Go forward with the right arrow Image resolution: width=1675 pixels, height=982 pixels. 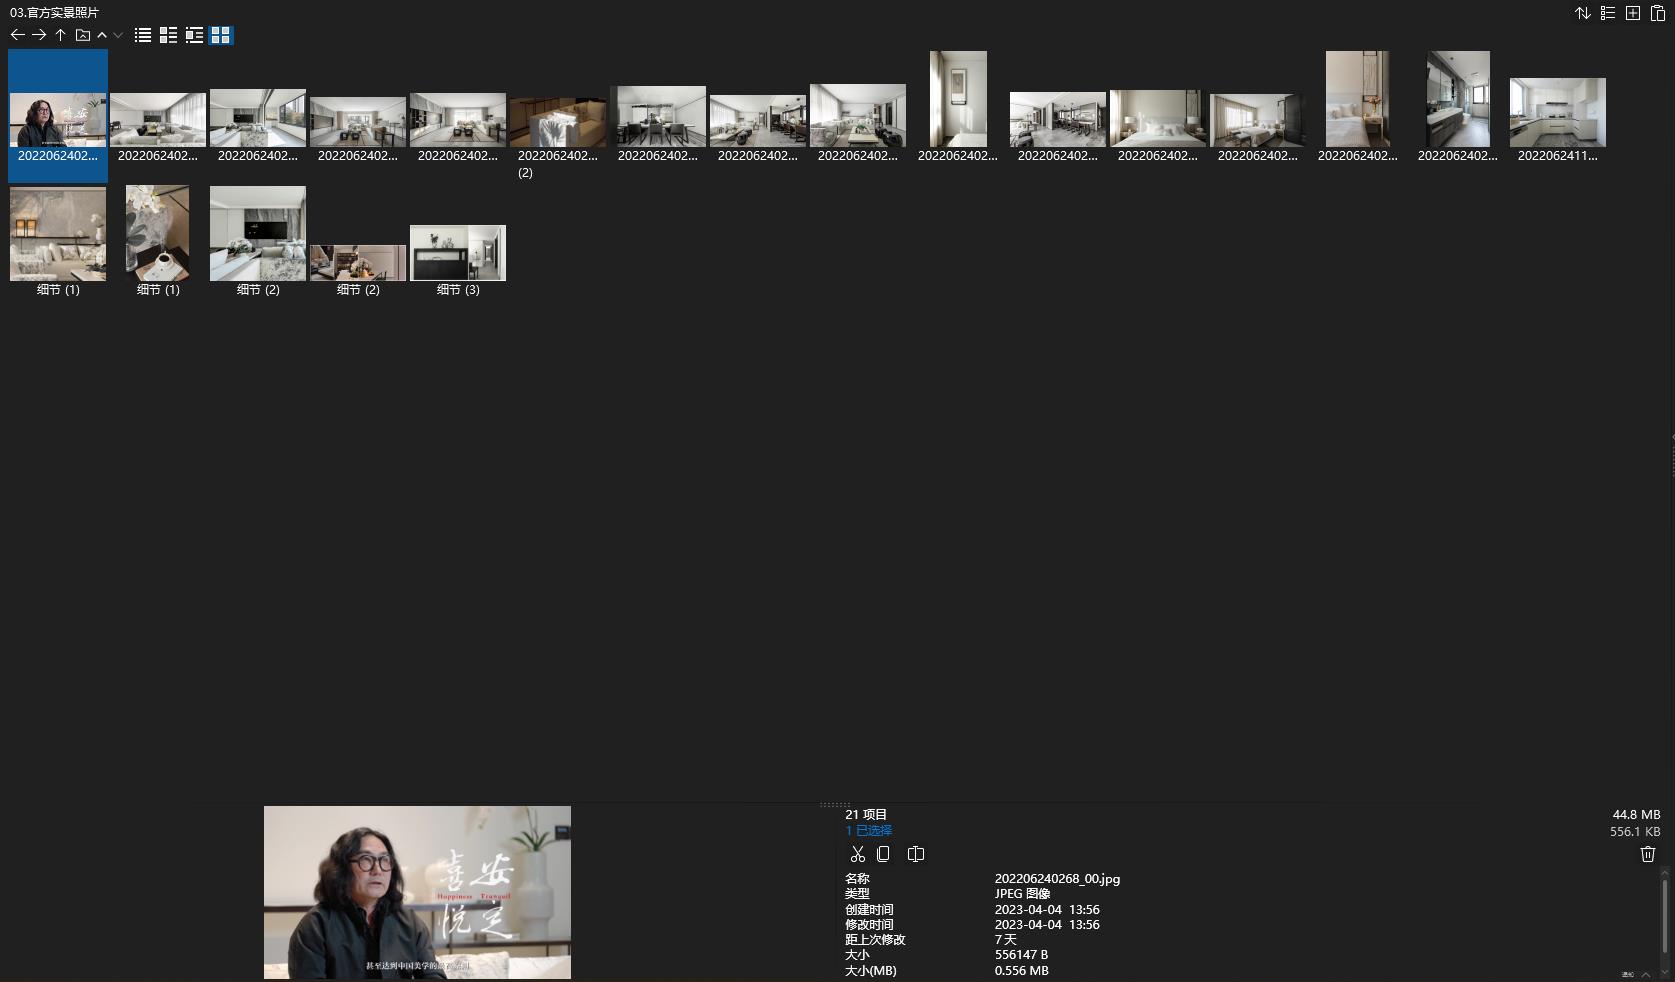coord(39,35)
